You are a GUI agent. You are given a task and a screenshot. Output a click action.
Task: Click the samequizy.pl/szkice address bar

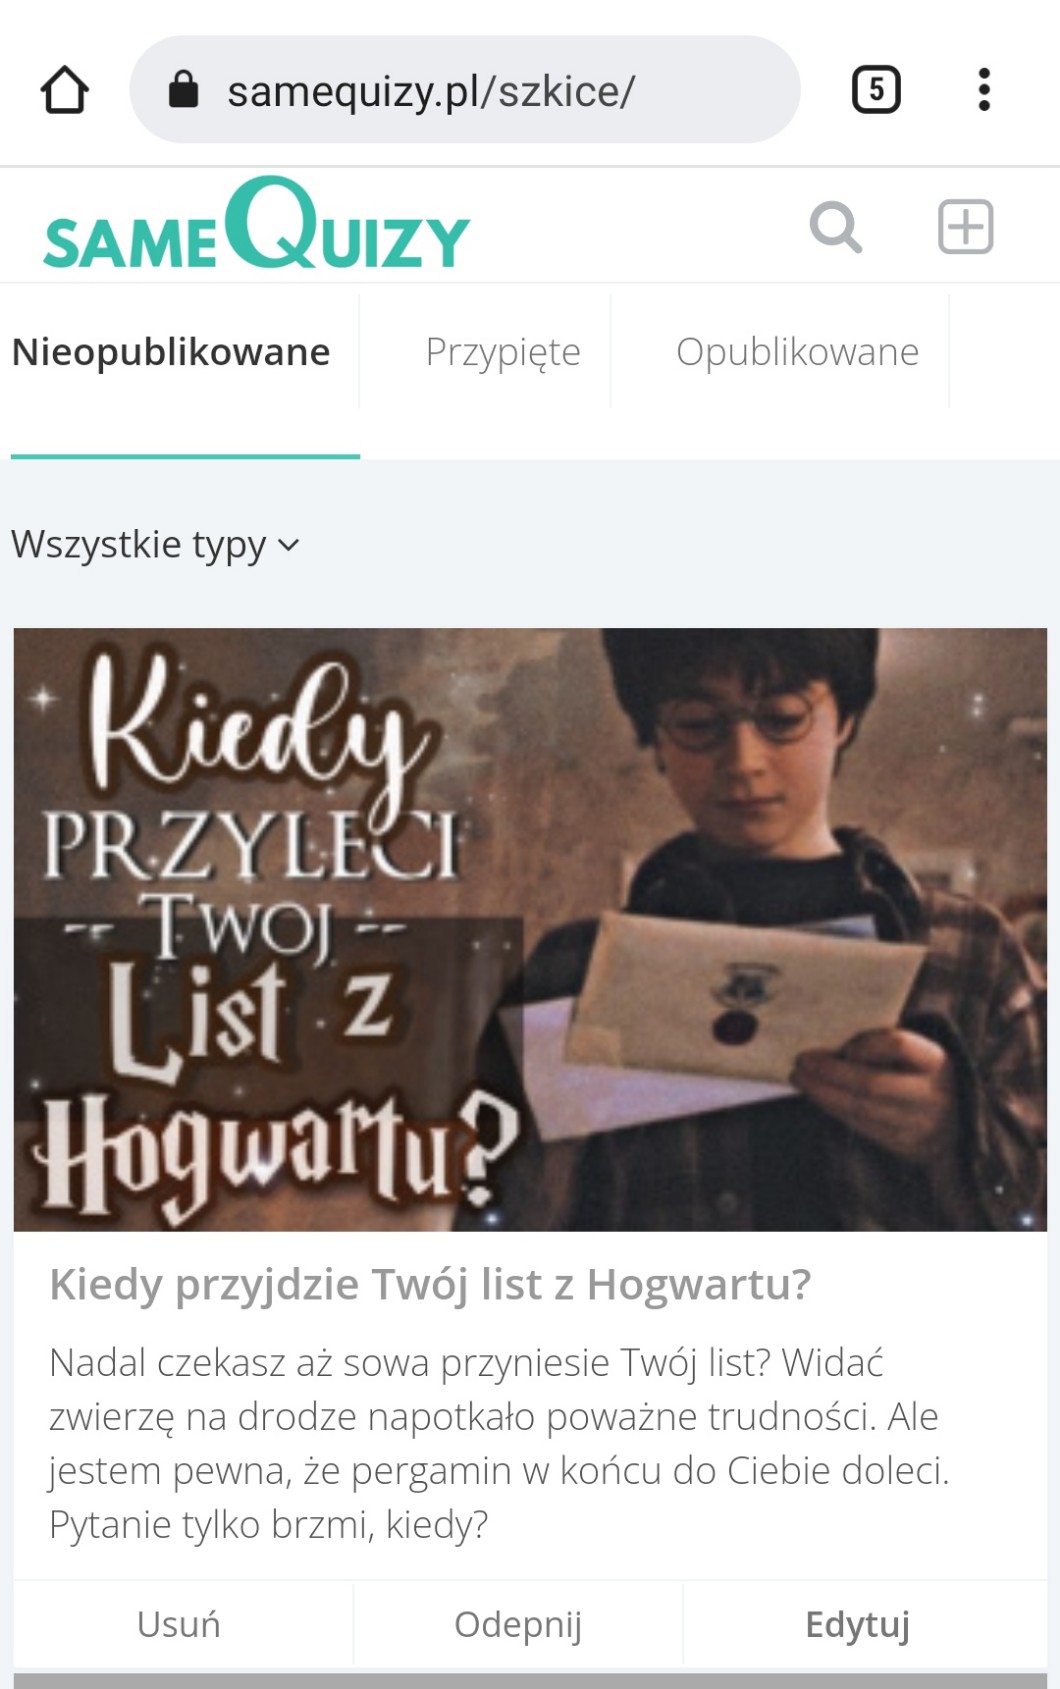tap(465, 90)
